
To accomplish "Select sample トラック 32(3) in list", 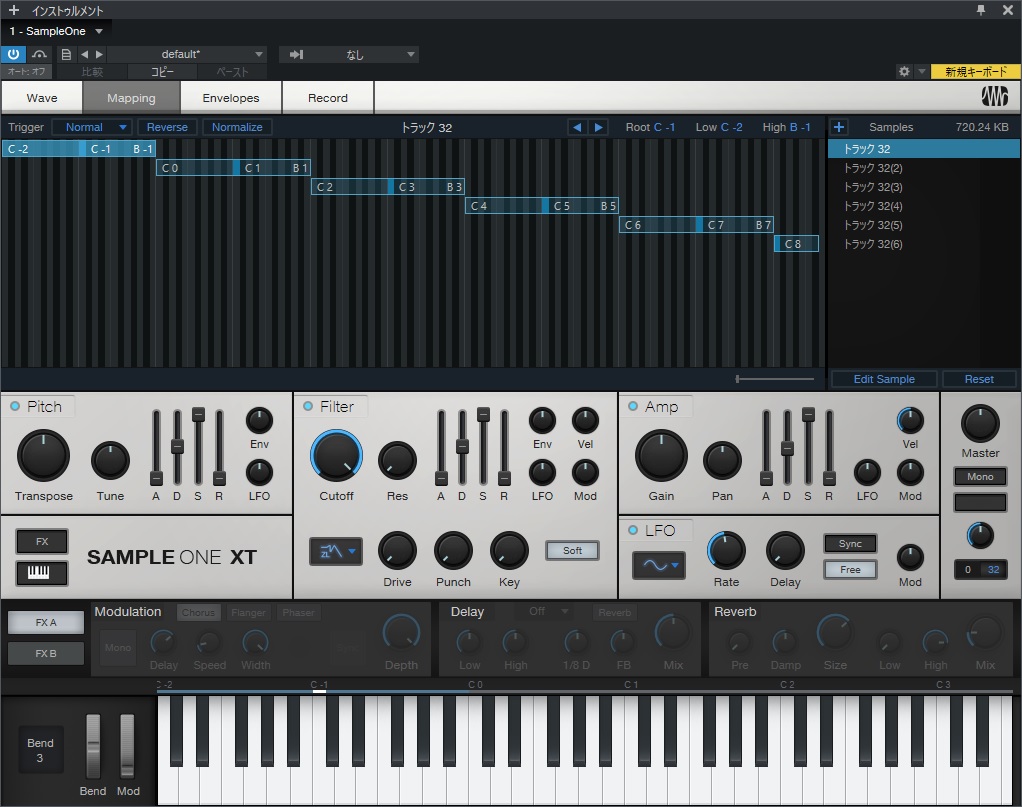I will [x=923, y=187].
